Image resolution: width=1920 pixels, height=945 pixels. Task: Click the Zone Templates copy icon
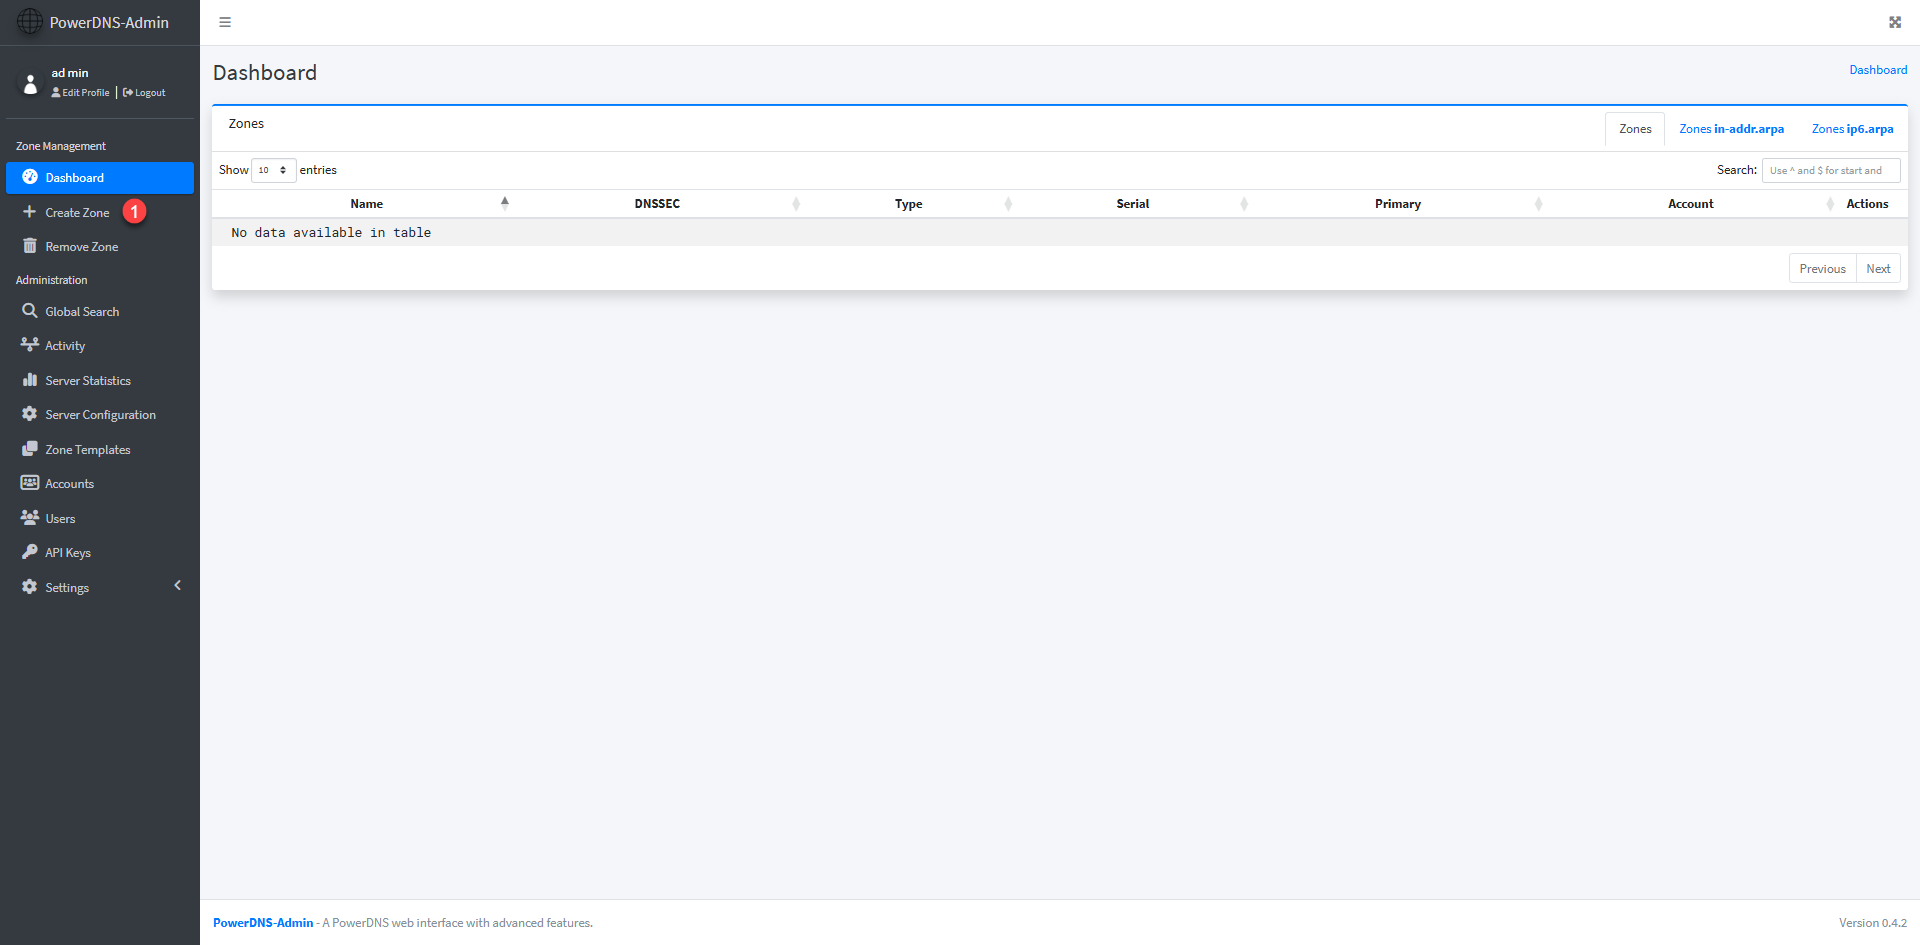(30, 449)
